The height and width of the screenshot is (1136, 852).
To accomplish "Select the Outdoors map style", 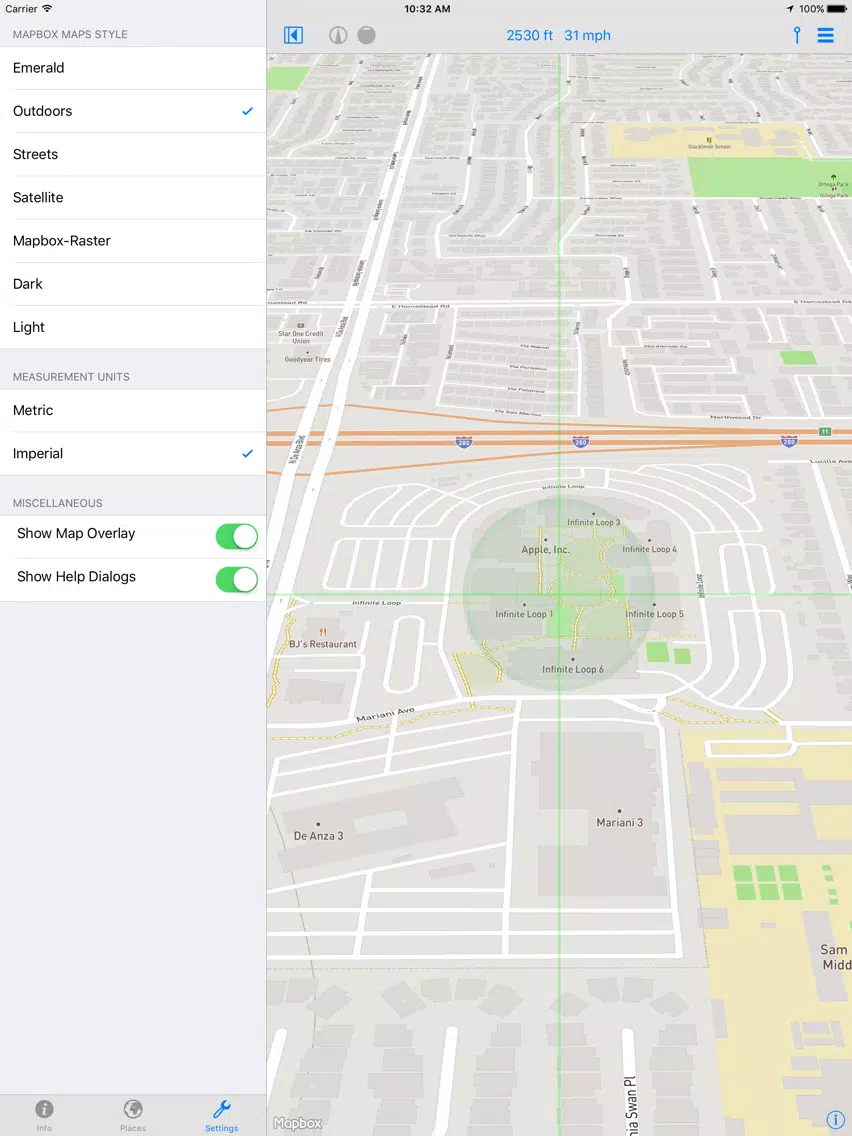I will (x=133, y=111).
